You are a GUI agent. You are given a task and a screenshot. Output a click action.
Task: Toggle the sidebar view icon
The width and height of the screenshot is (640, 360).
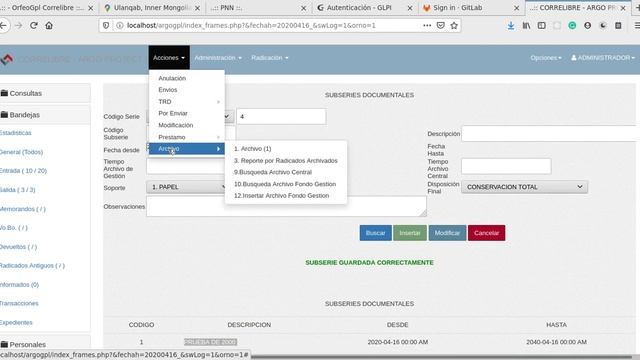tap(542, 25)
